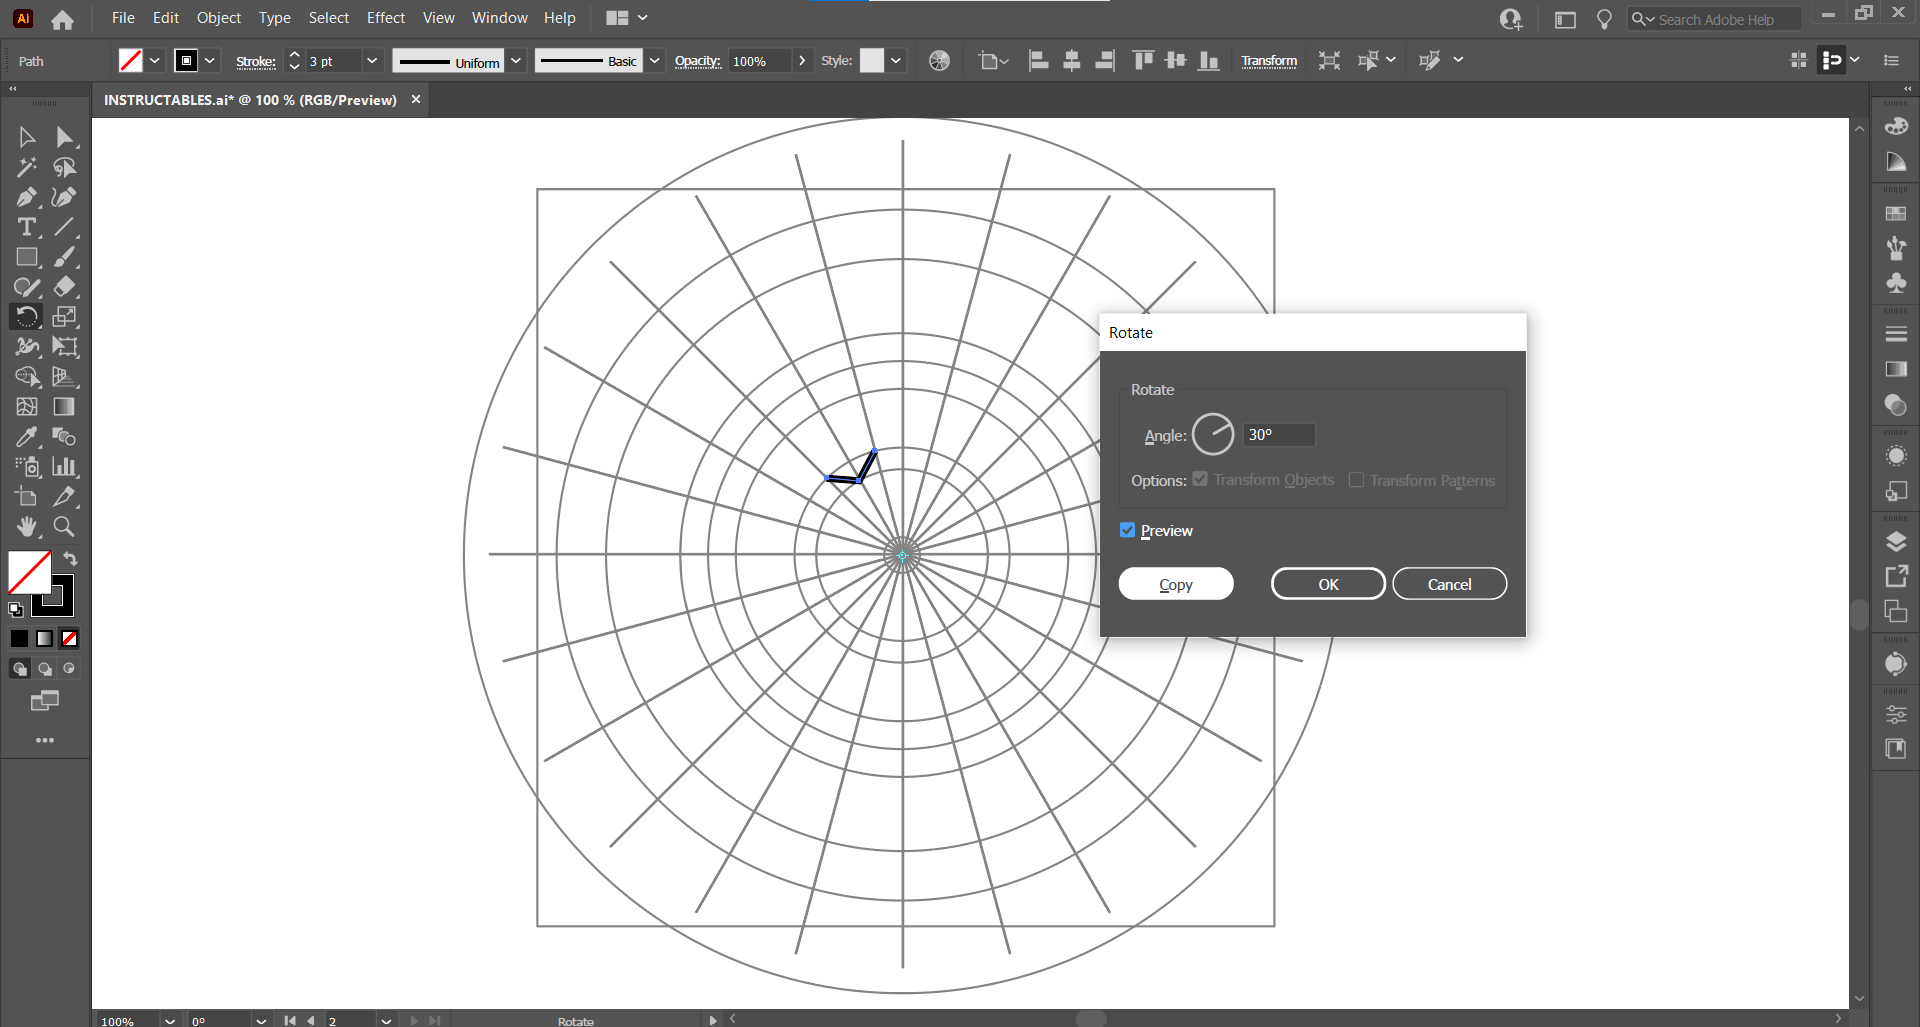The height and width of the screenshot is (1027, 1920).
Task: Open the Layers panel icon
Action: point(1896,542)
